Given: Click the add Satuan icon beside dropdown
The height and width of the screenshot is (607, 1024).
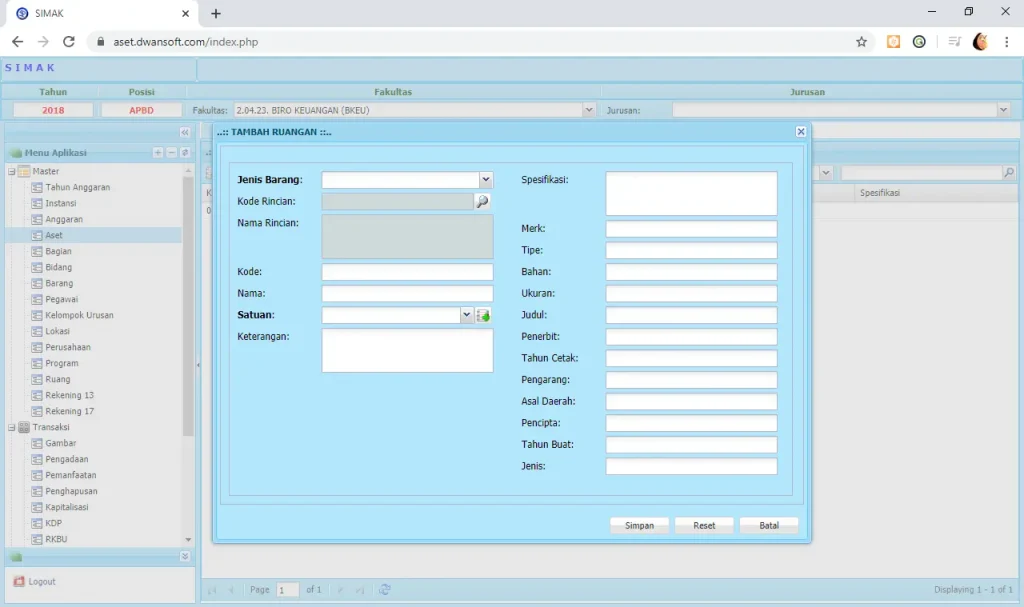Looking at the screenshot, I should point(483,316).
